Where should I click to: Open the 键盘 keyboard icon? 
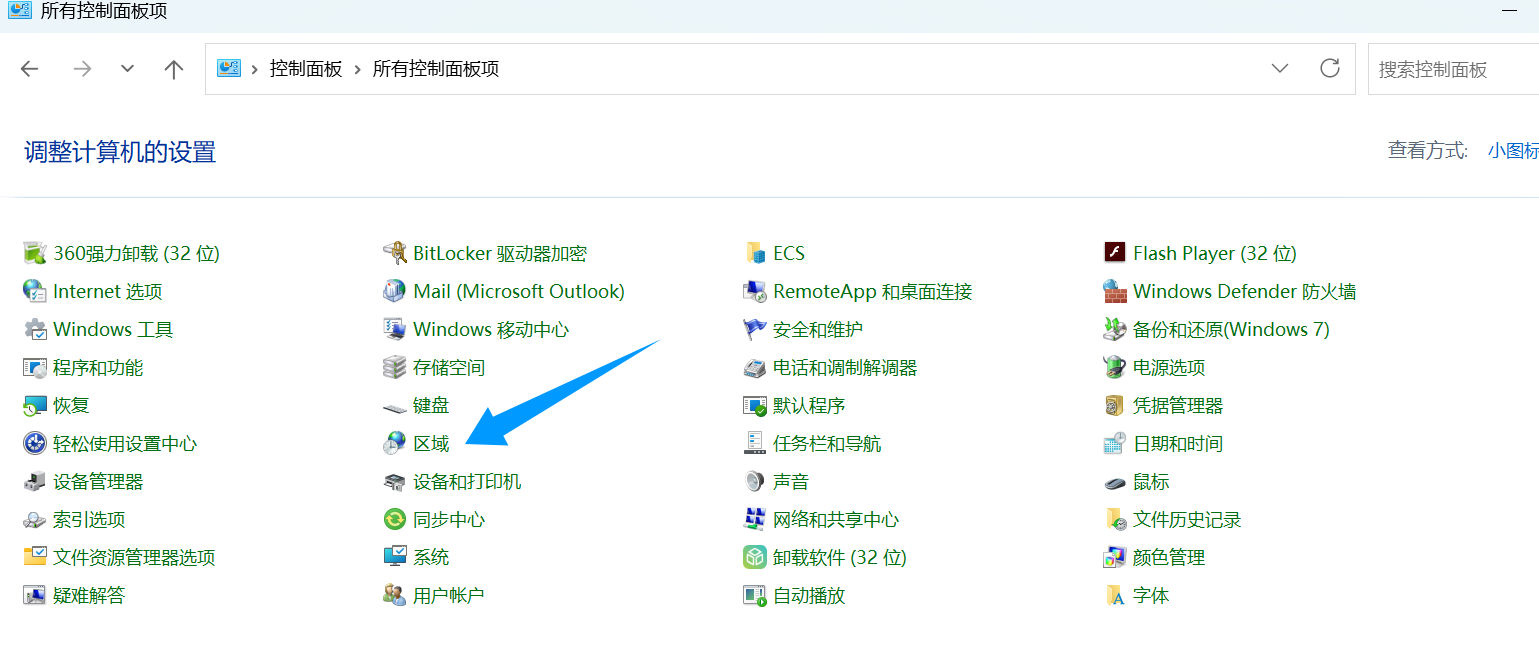pyautogui.click(x=395, y=406)
